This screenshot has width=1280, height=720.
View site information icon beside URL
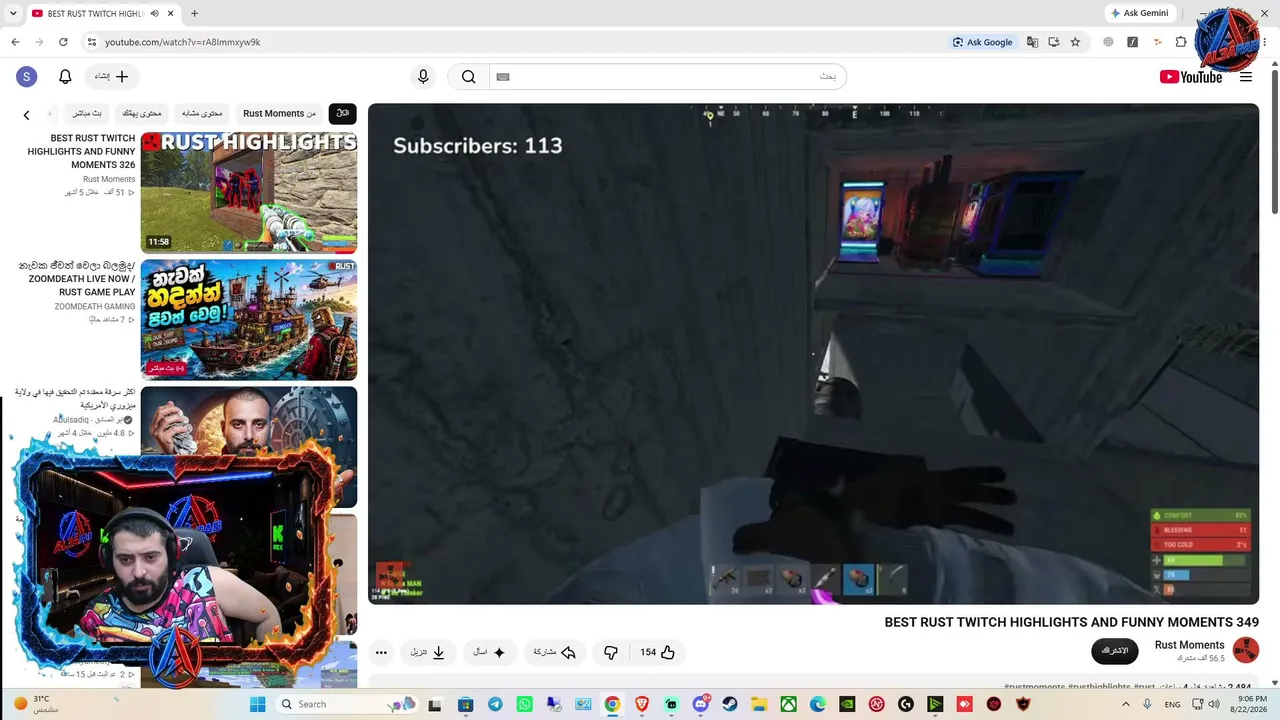[91, 42]
